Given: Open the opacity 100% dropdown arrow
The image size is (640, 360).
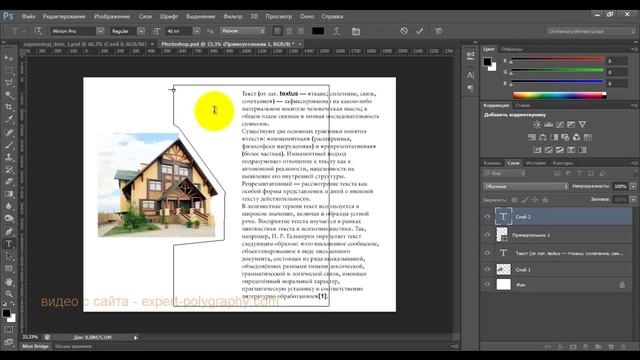Looking at the screenshot, I should tap(633, 187).
